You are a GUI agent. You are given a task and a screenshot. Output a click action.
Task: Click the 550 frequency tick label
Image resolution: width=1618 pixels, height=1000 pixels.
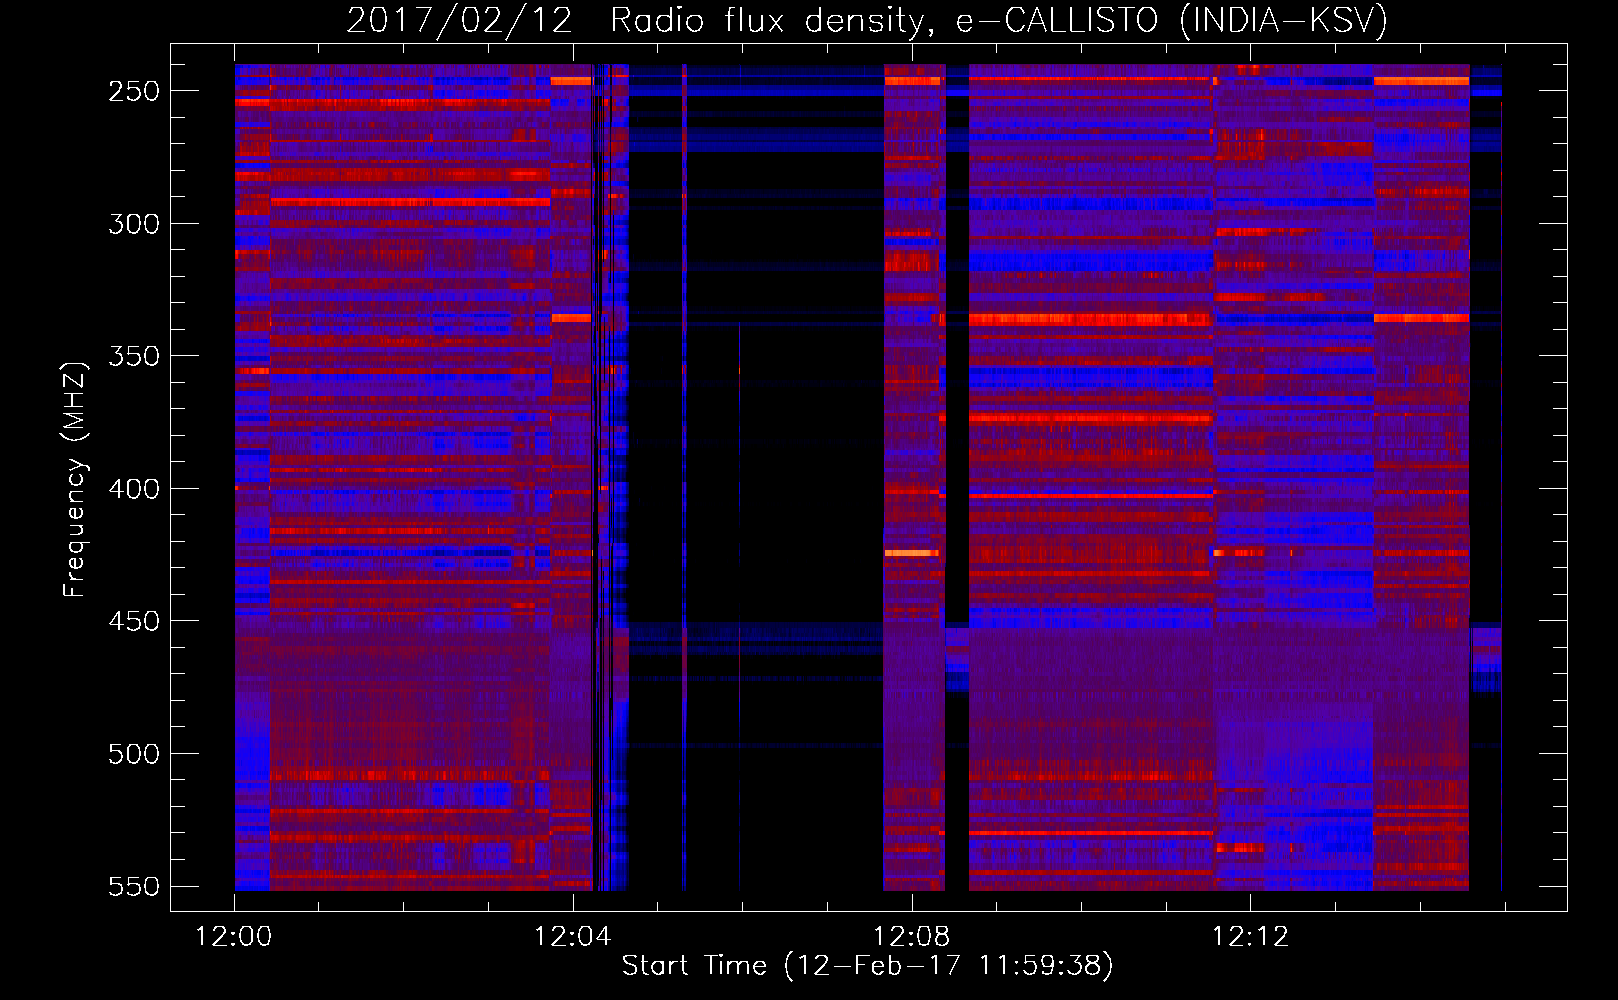click(134, 887)
